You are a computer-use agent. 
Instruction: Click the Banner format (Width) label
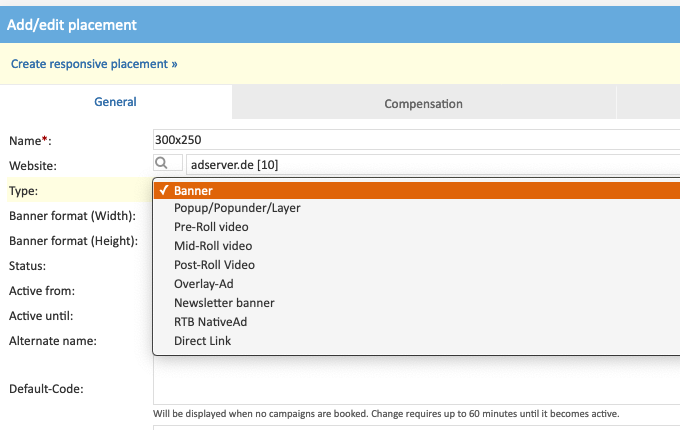coord(72,216)
